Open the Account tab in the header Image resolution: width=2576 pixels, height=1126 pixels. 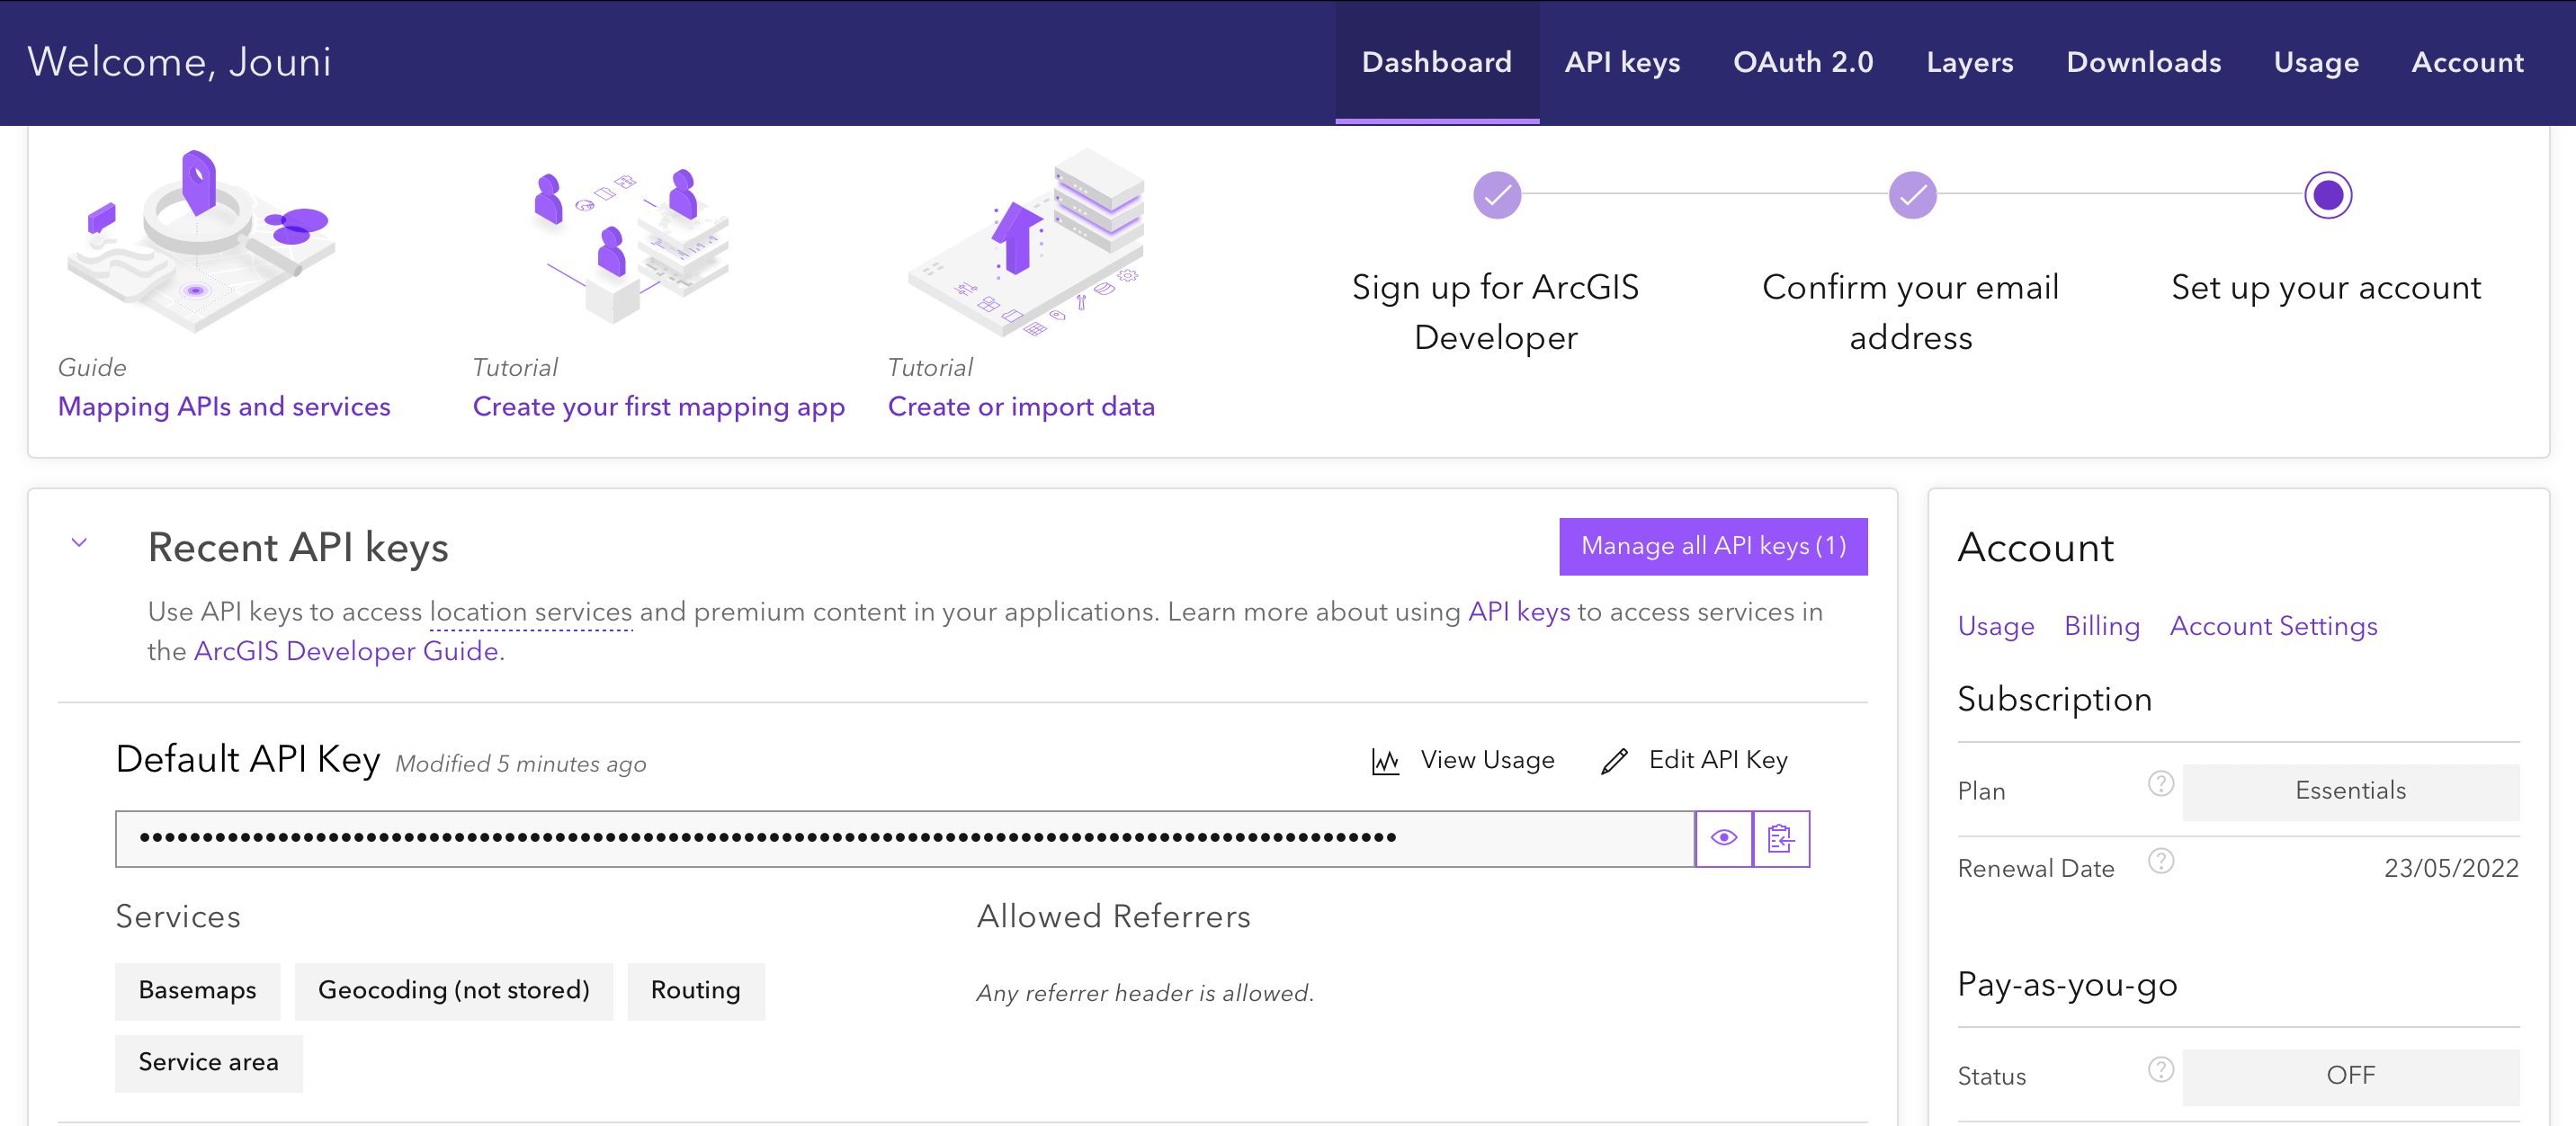pos(2467,62)
